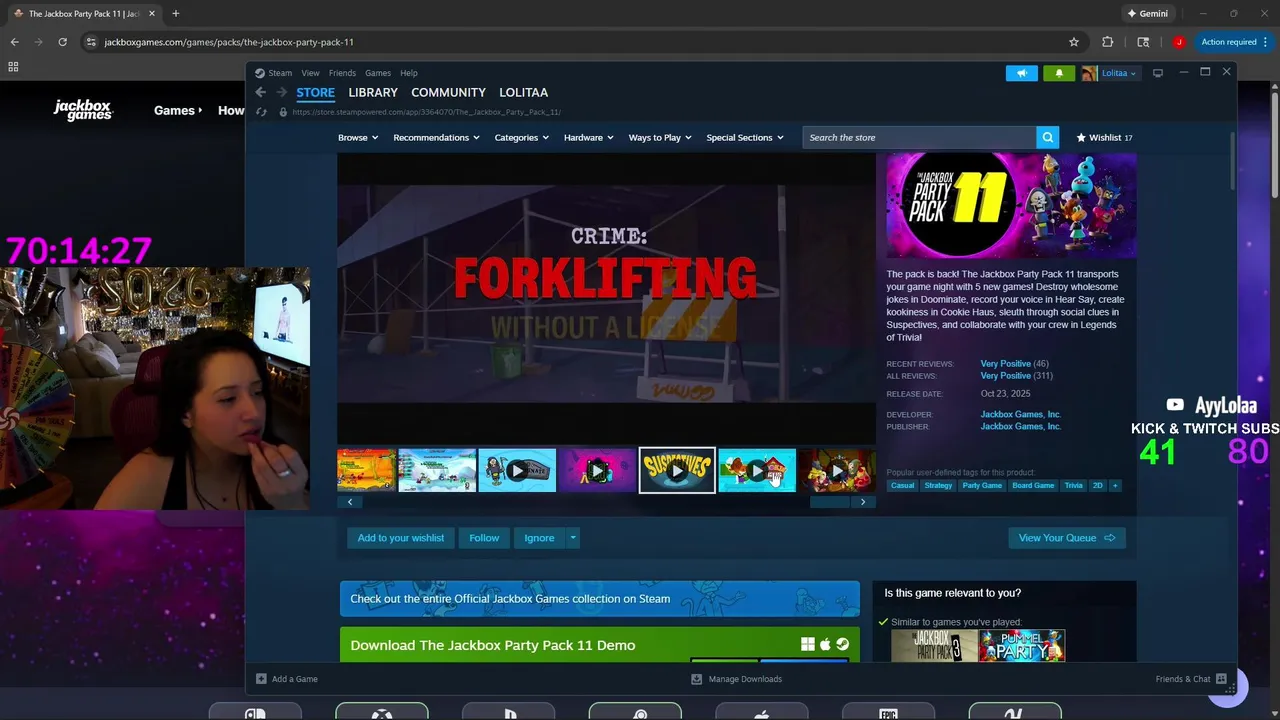Click the Steam announcements megaphone icon

(x=1021, y=73)
